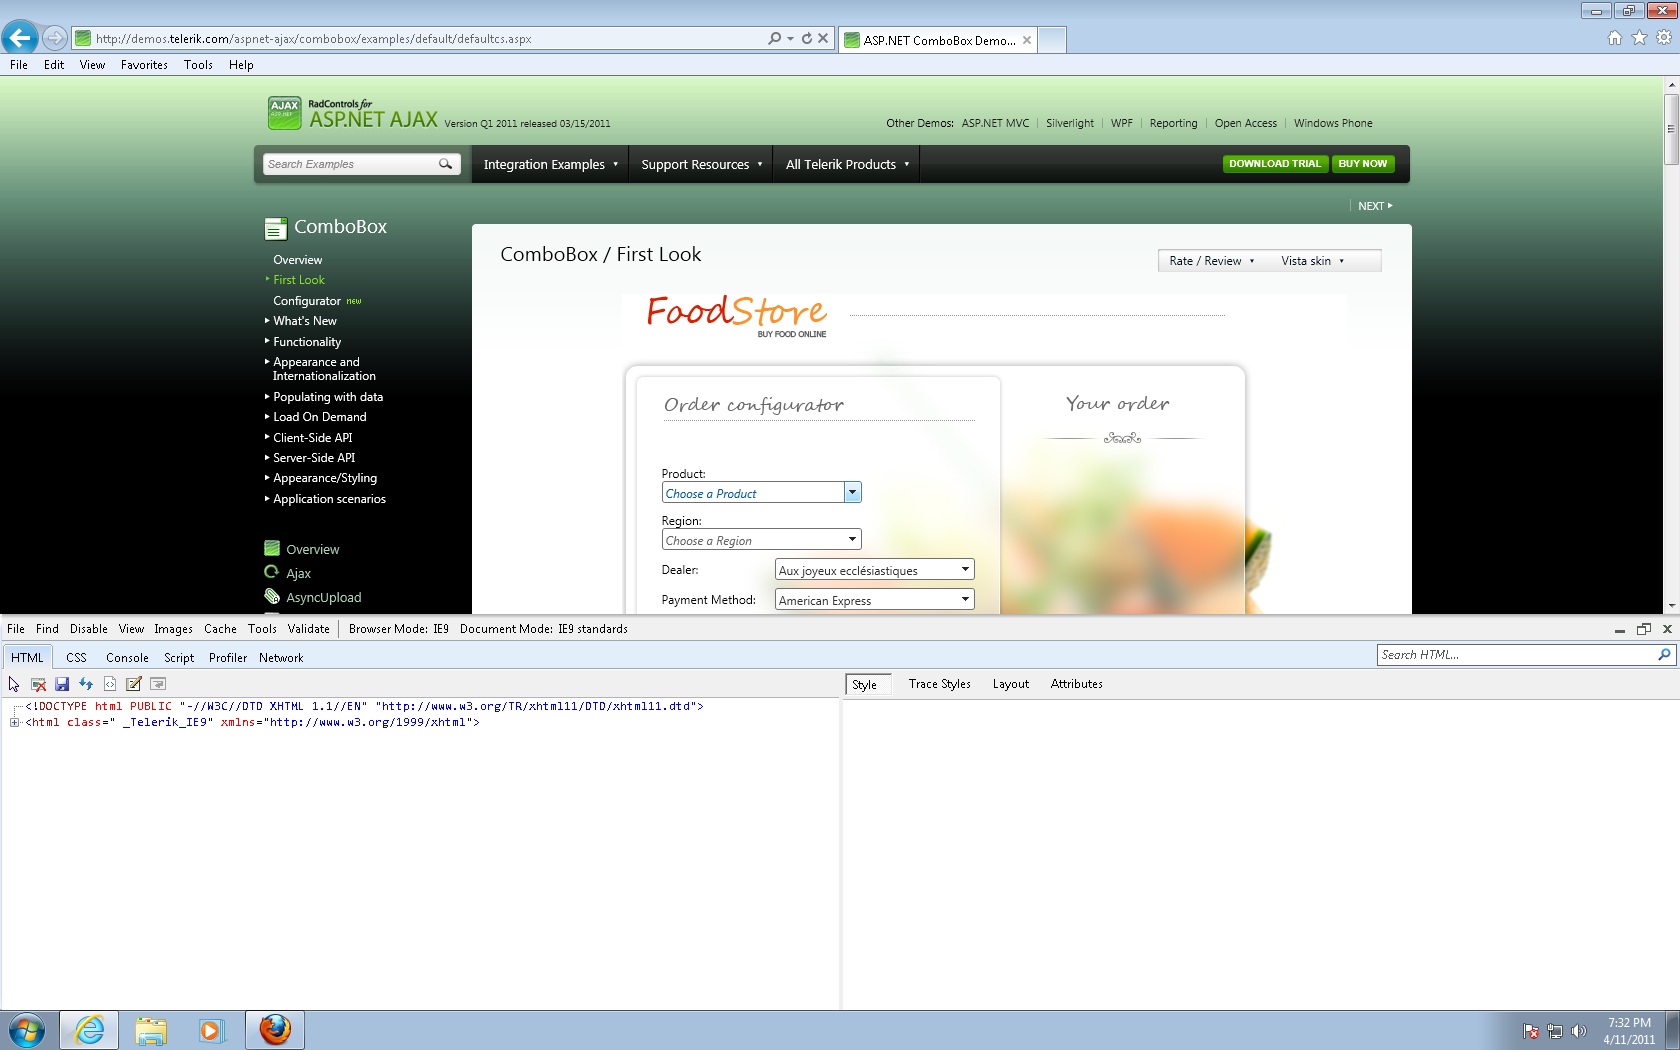This screenshot has width=1680, height=1050.
Task: Click the Refresh icon in address bar
Action: [807, 39]
